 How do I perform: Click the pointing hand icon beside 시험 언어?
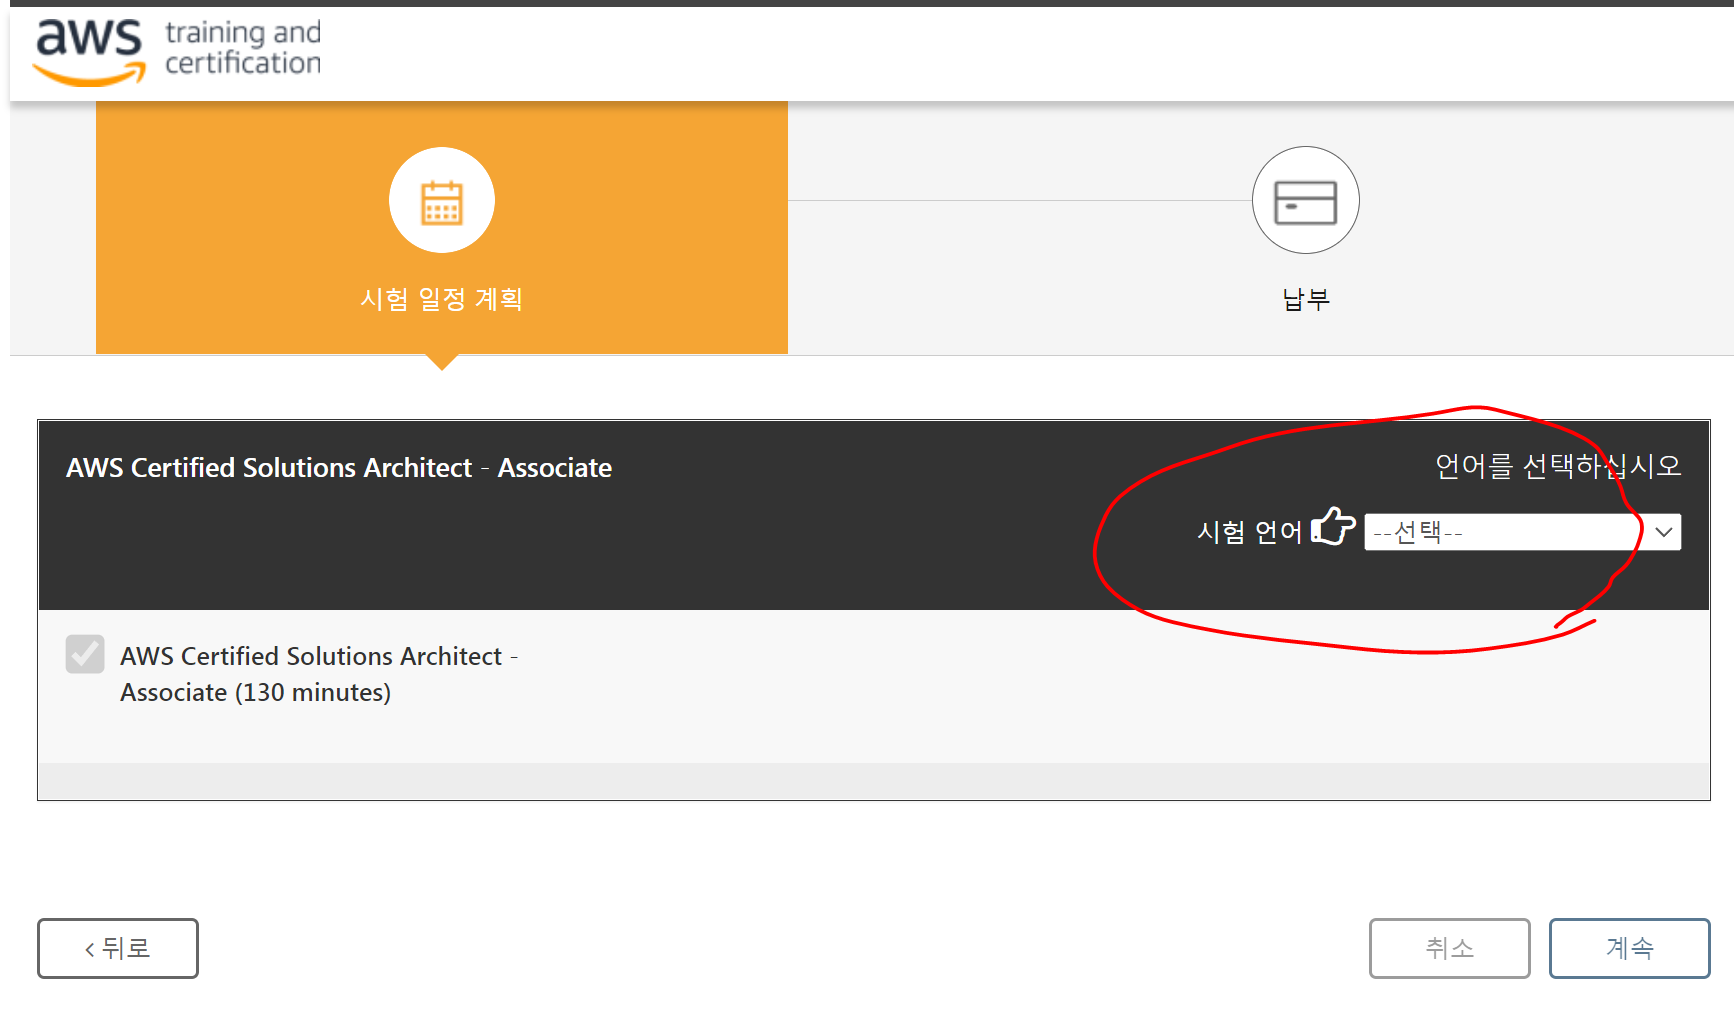[1333, 526]
